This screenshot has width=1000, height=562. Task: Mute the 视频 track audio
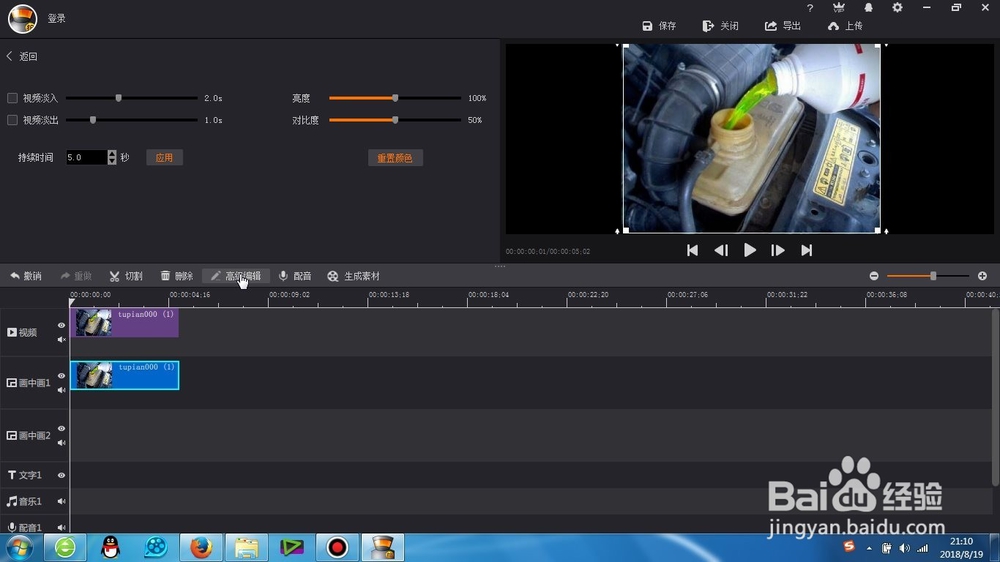[x=61, y=339]
